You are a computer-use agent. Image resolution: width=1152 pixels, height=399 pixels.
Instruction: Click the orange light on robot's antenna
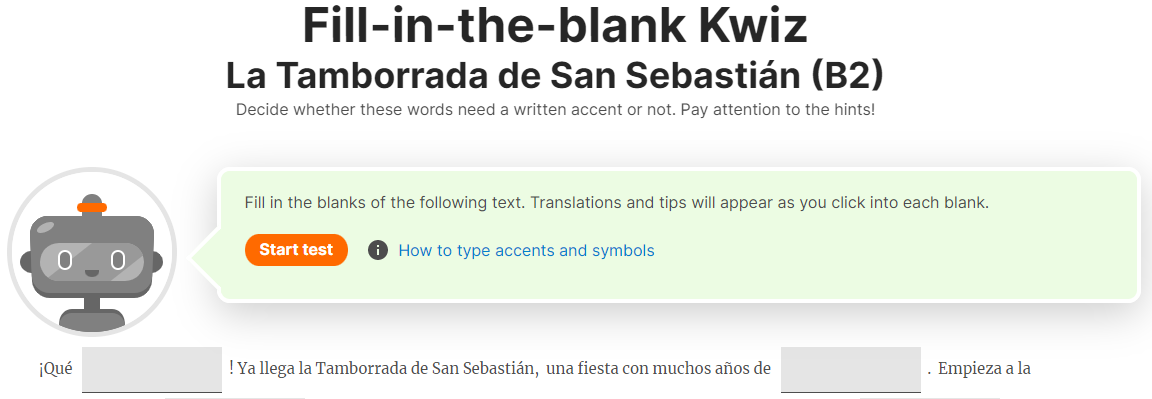pos(92,207)
